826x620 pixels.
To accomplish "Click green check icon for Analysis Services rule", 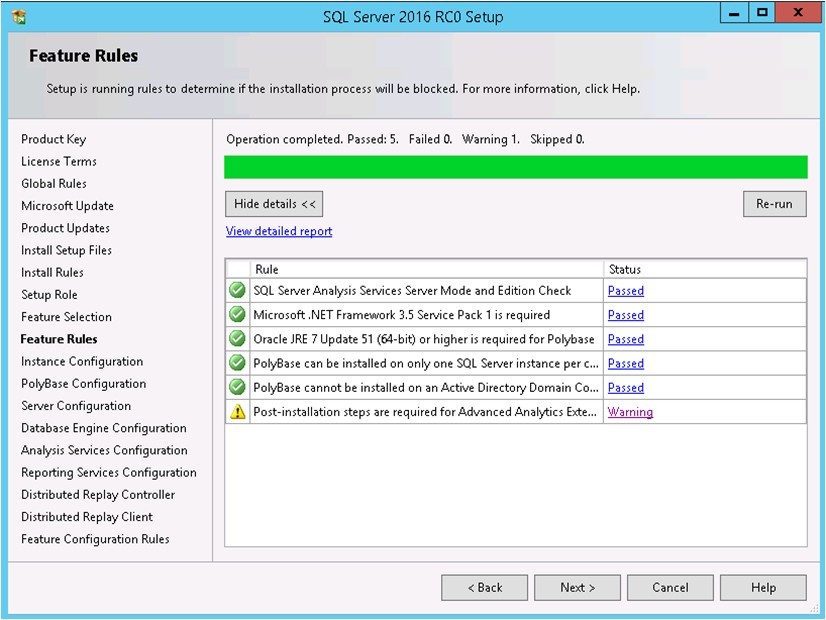I will click(x=238, y=290).
